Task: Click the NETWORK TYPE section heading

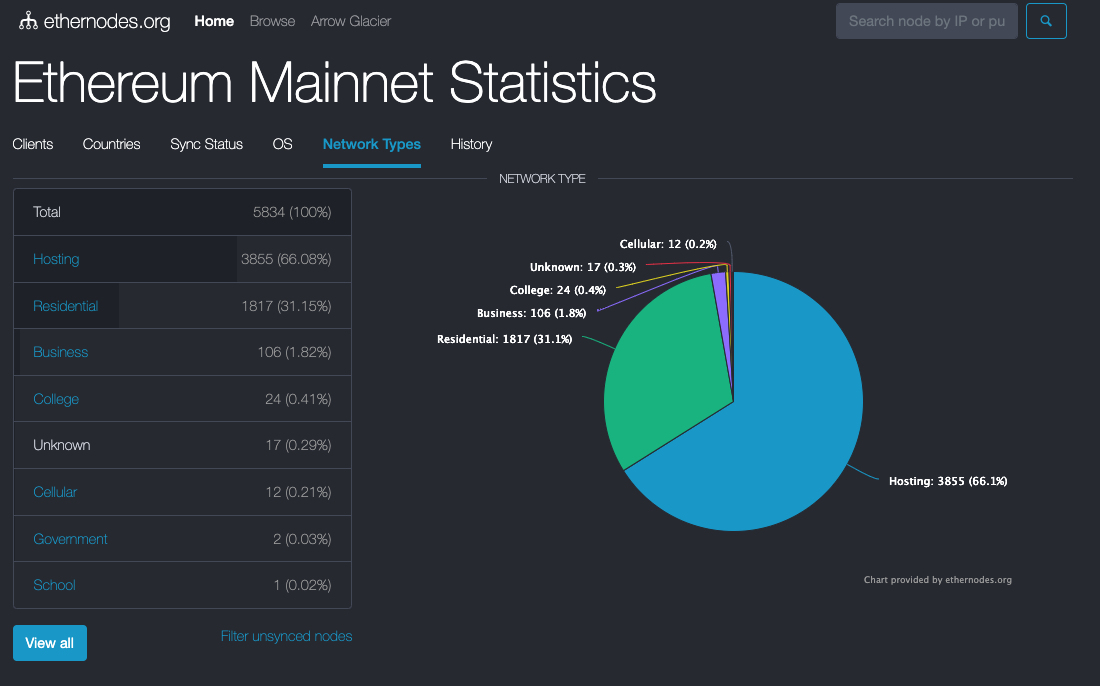Action: (x=542, y=179)
